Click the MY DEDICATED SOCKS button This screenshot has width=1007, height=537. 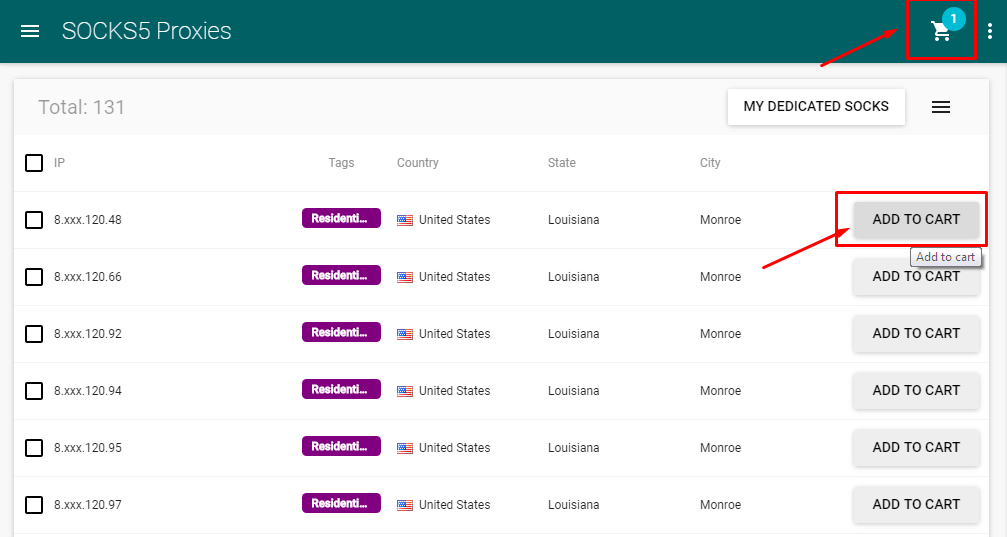click(x=816, y=107)
